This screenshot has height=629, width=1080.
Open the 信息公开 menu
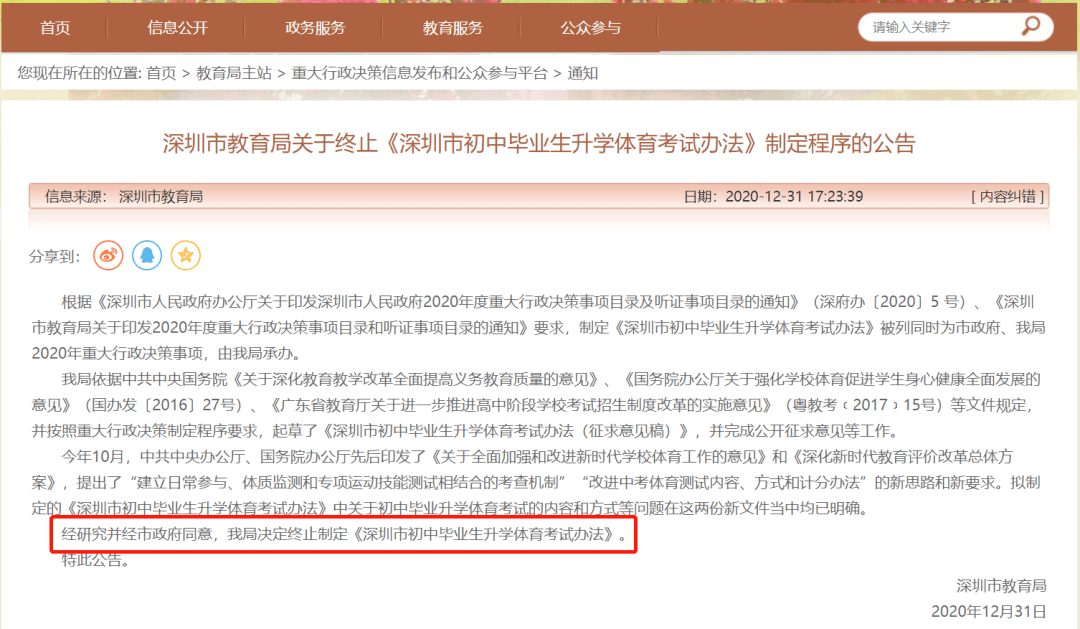(177, 28)
